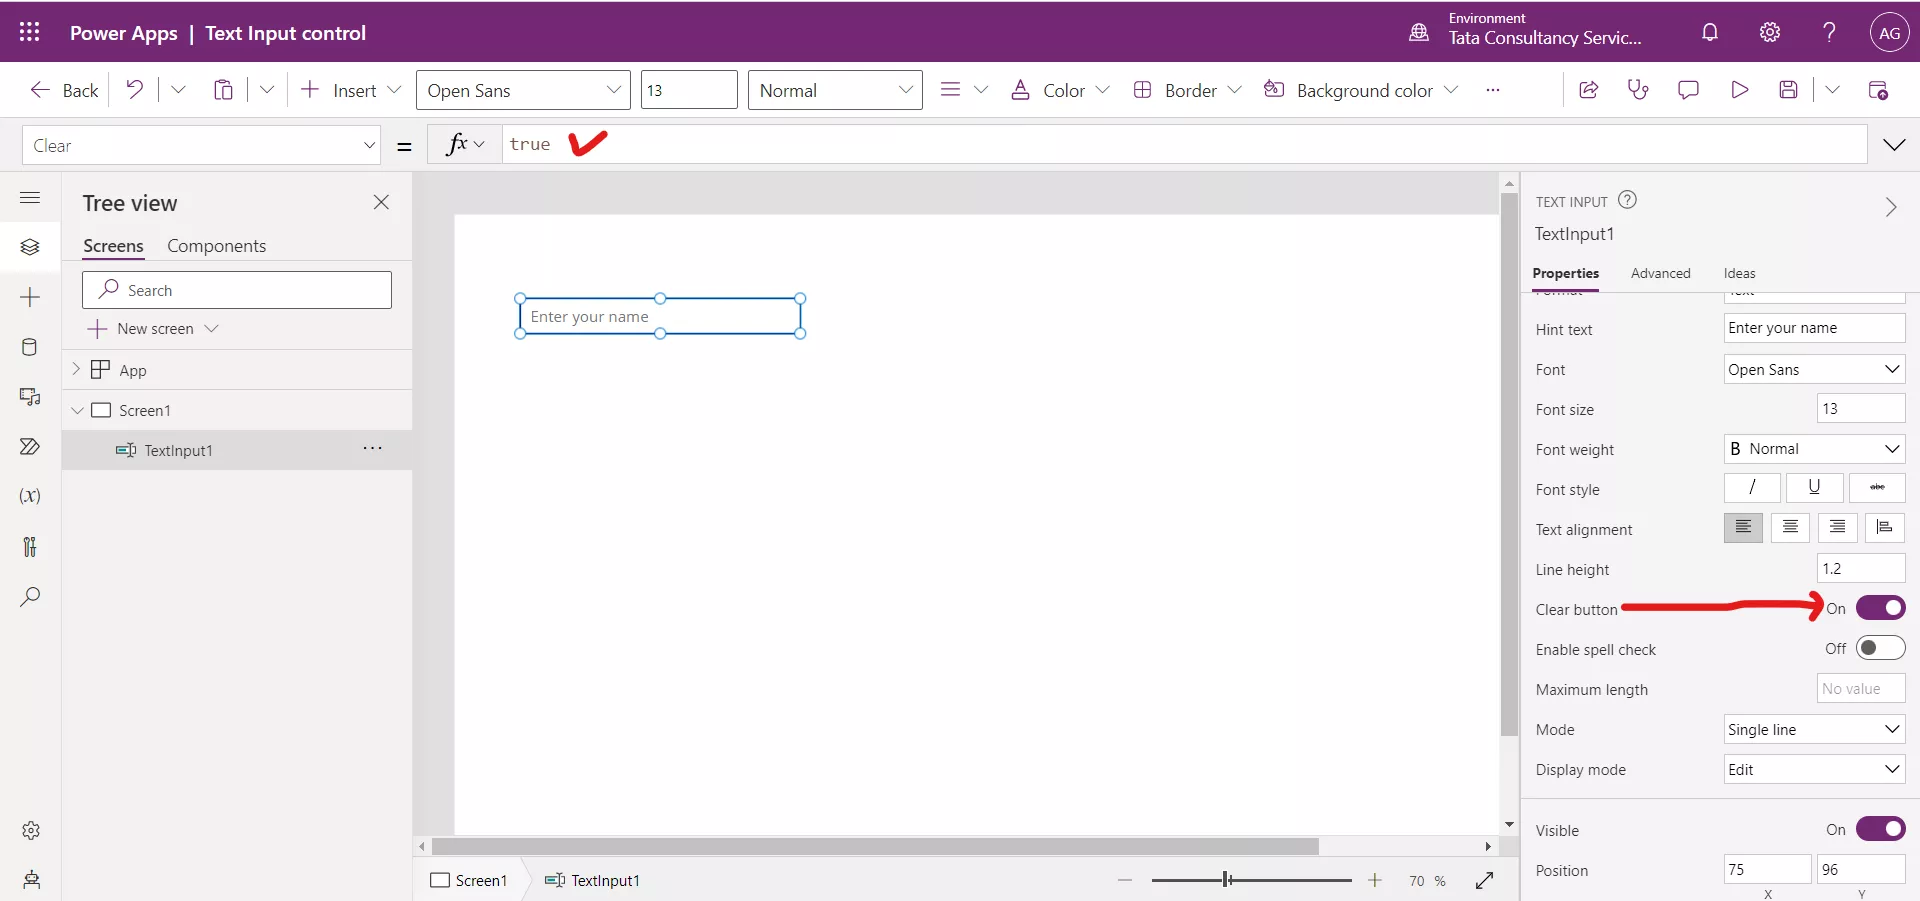1920x901 pixels.
Task: Open the Clear property selector dropdown
Action: pos(201,146)
